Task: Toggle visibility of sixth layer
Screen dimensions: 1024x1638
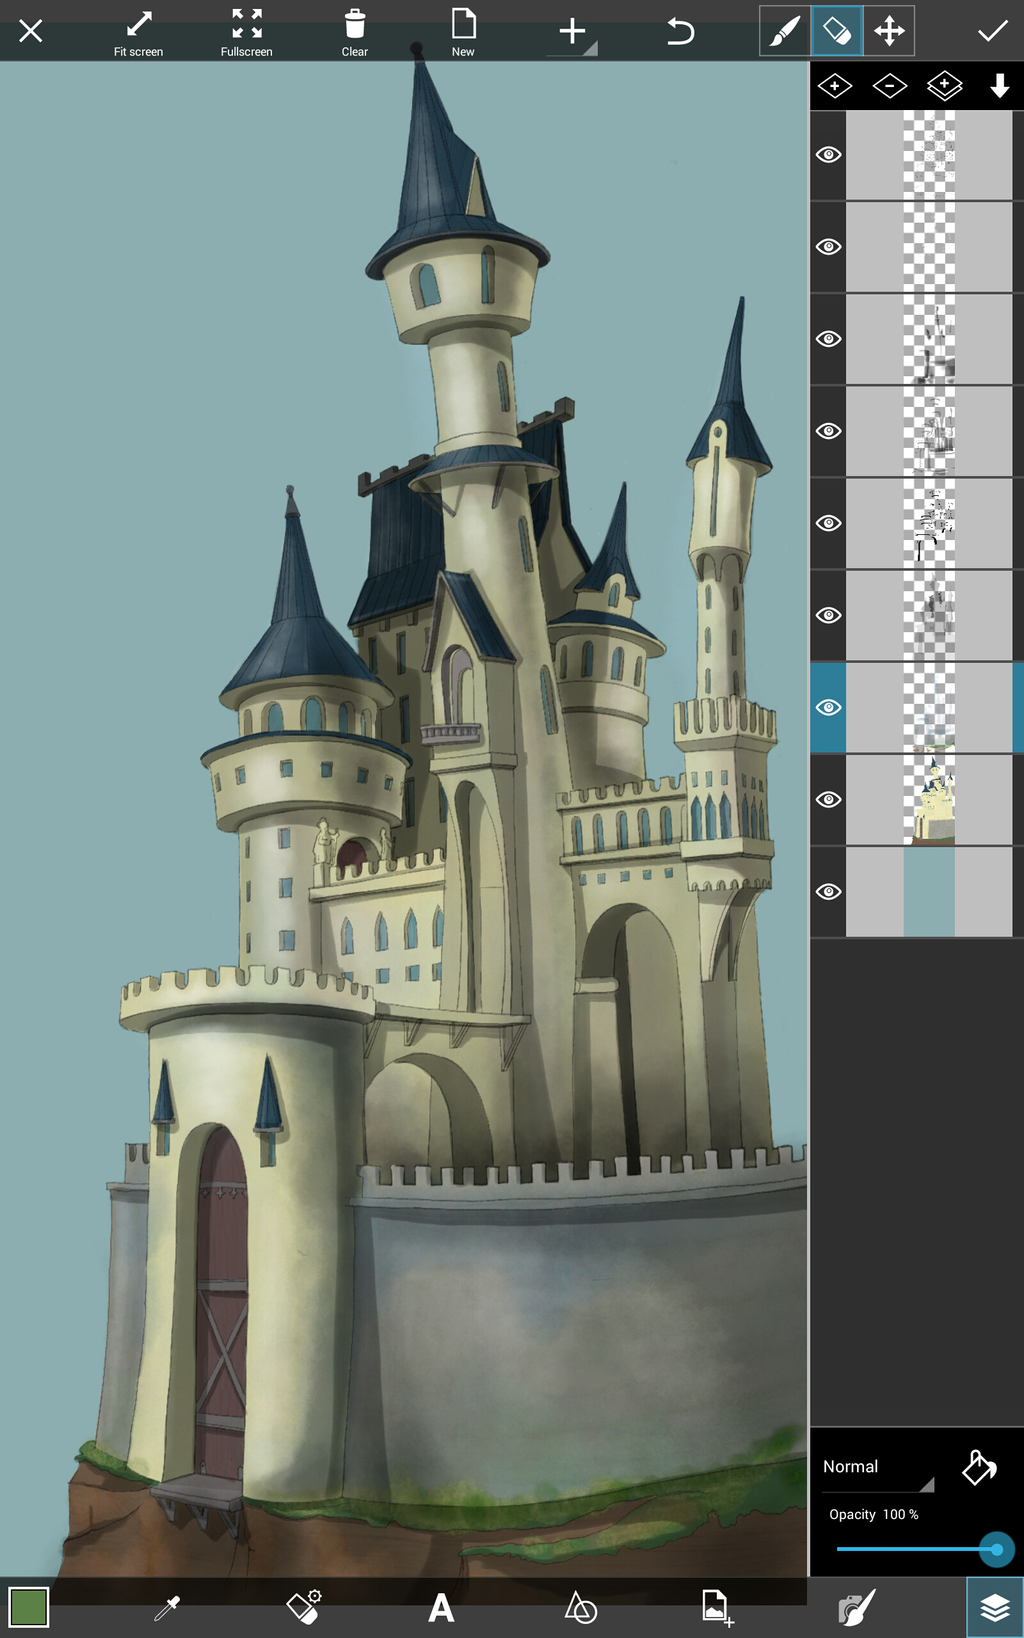Action: [x=828, y=615]
